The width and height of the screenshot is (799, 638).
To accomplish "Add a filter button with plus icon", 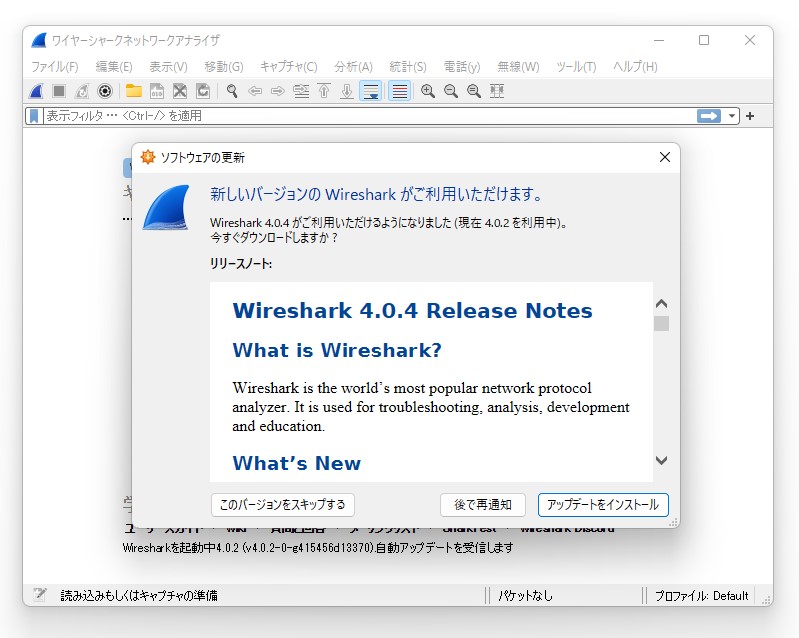I will [x=750, y=116].
